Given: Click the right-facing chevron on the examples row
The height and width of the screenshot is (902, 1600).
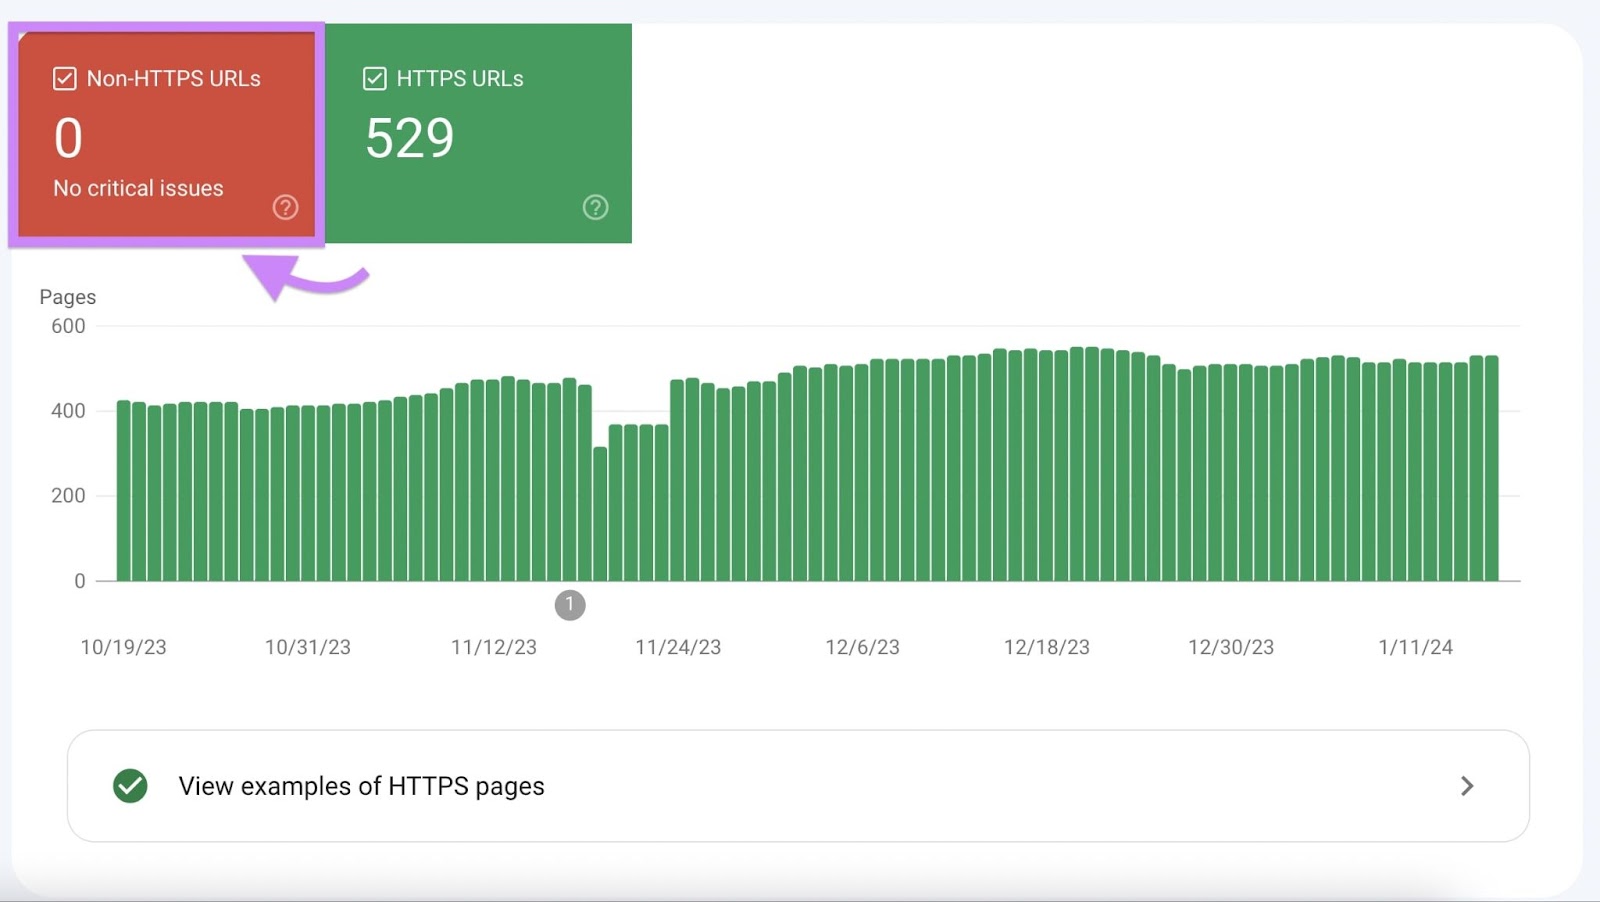Looking at the screenshot, I should point(1466,786).
